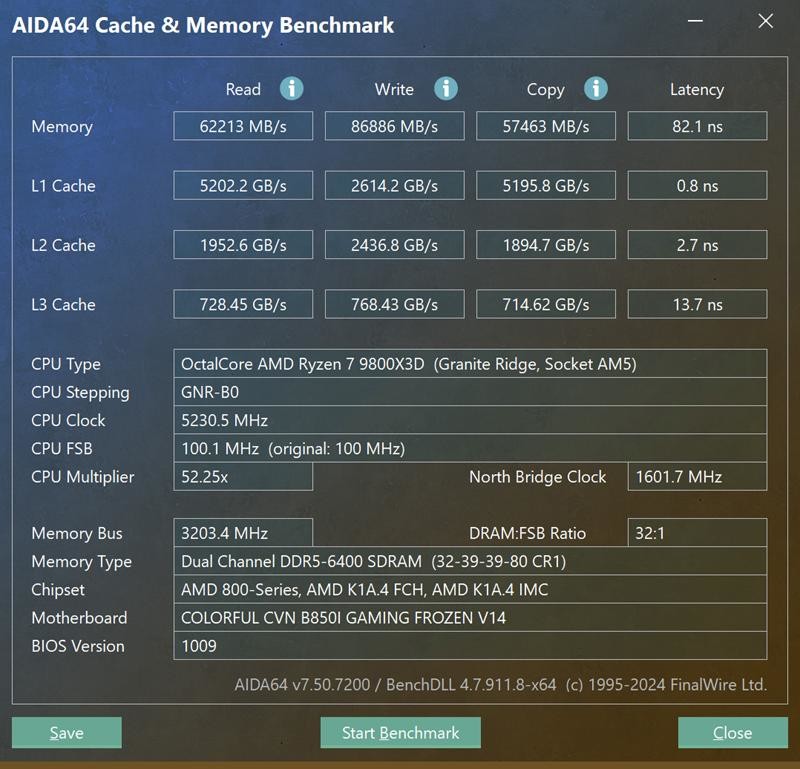Screen dimensions: 800x769
Task: Select the Memory write speed result field
Action: coord(394,126)
